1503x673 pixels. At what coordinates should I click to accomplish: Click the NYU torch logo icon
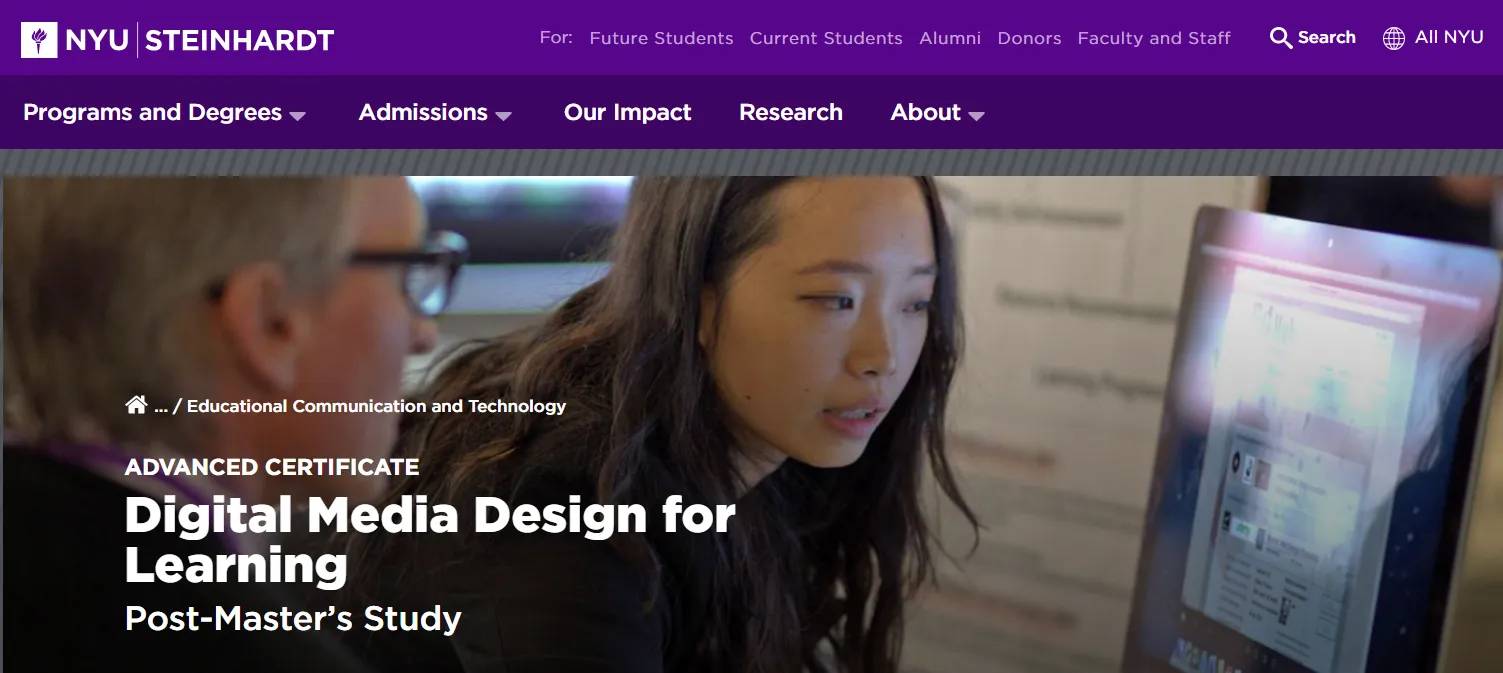point(39,40)
